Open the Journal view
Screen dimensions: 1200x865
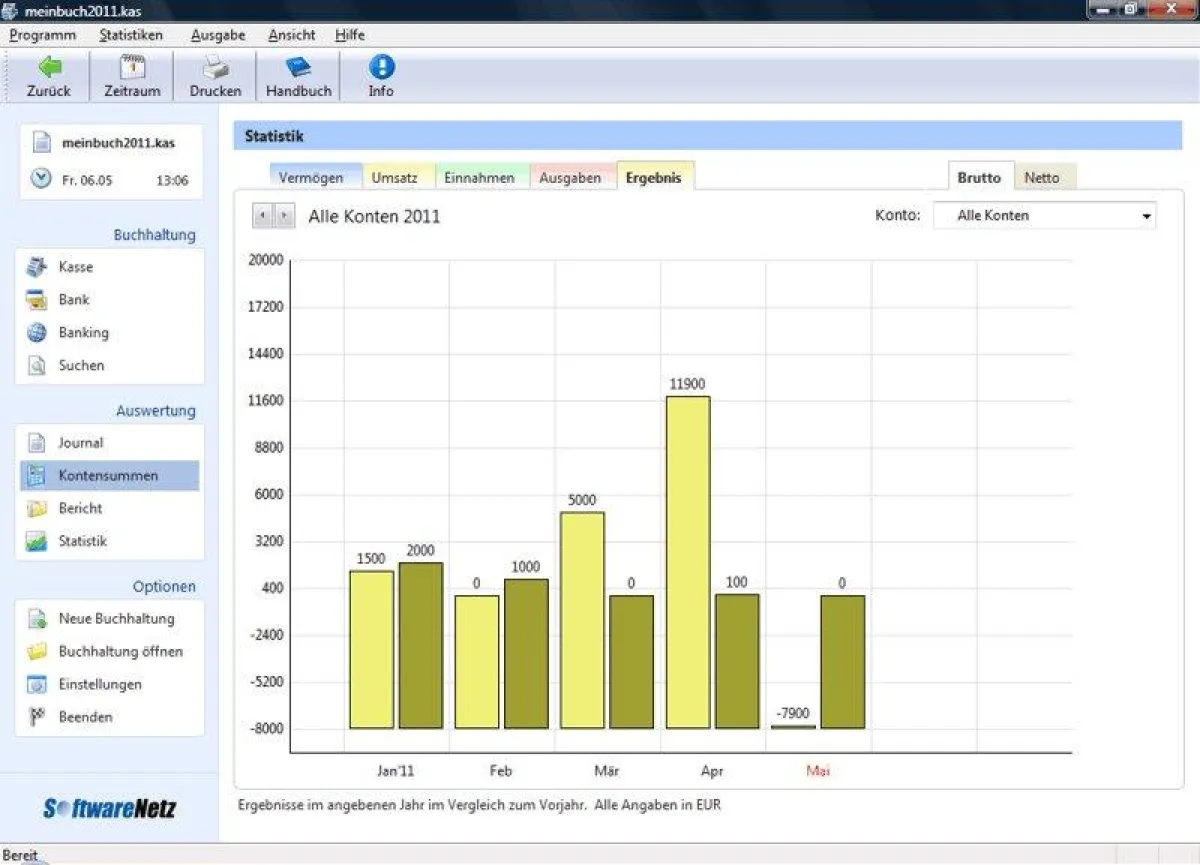tap(82, 442)
